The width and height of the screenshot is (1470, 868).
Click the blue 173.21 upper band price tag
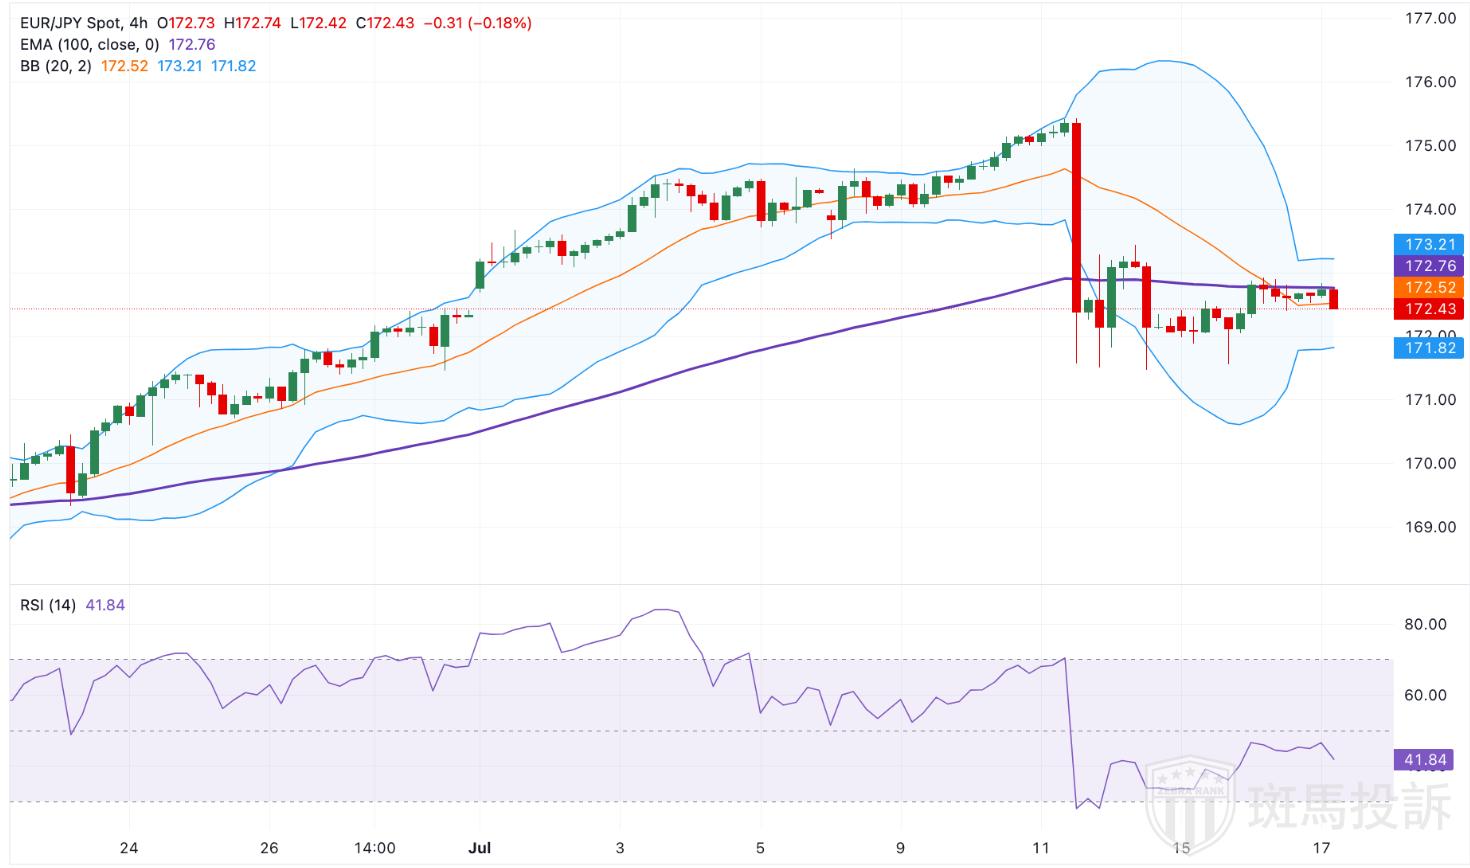pyautogui.click(x=1428, y=244)
